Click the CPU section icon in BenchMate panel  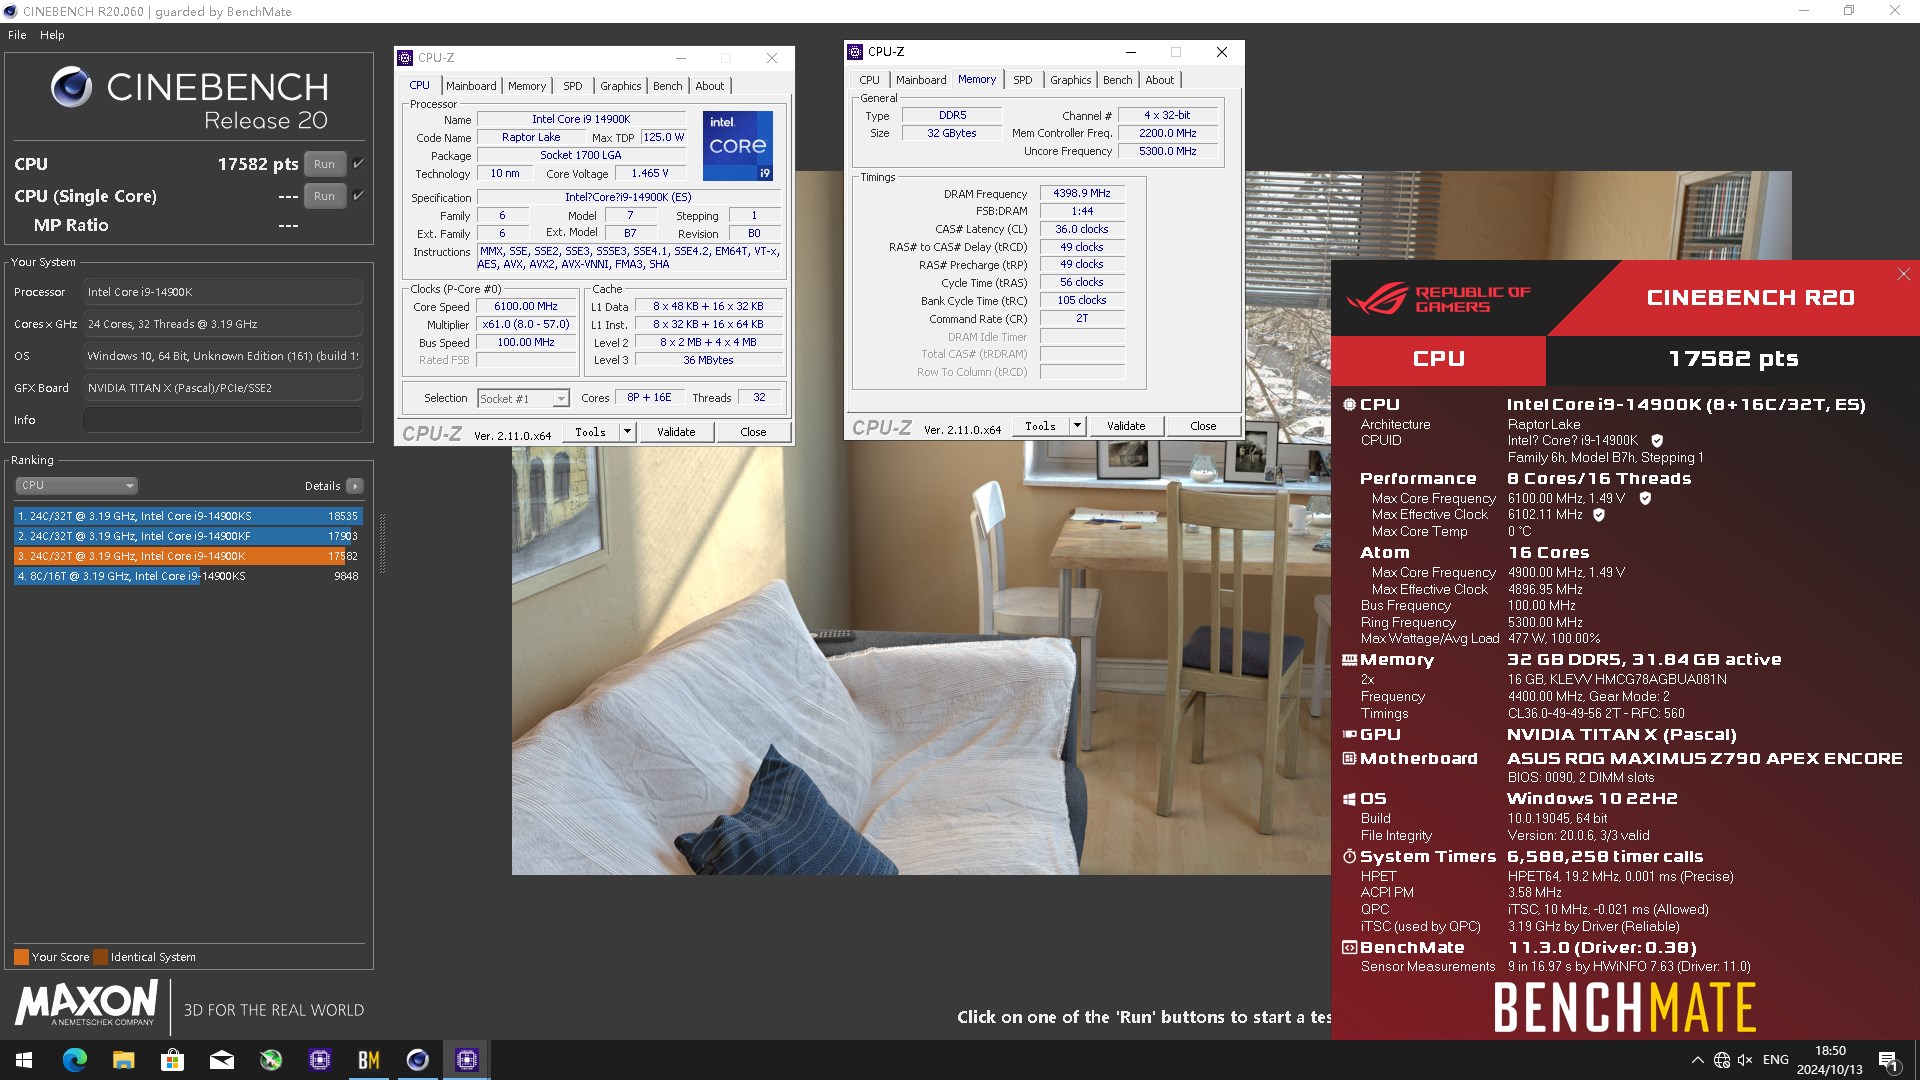1349,404
